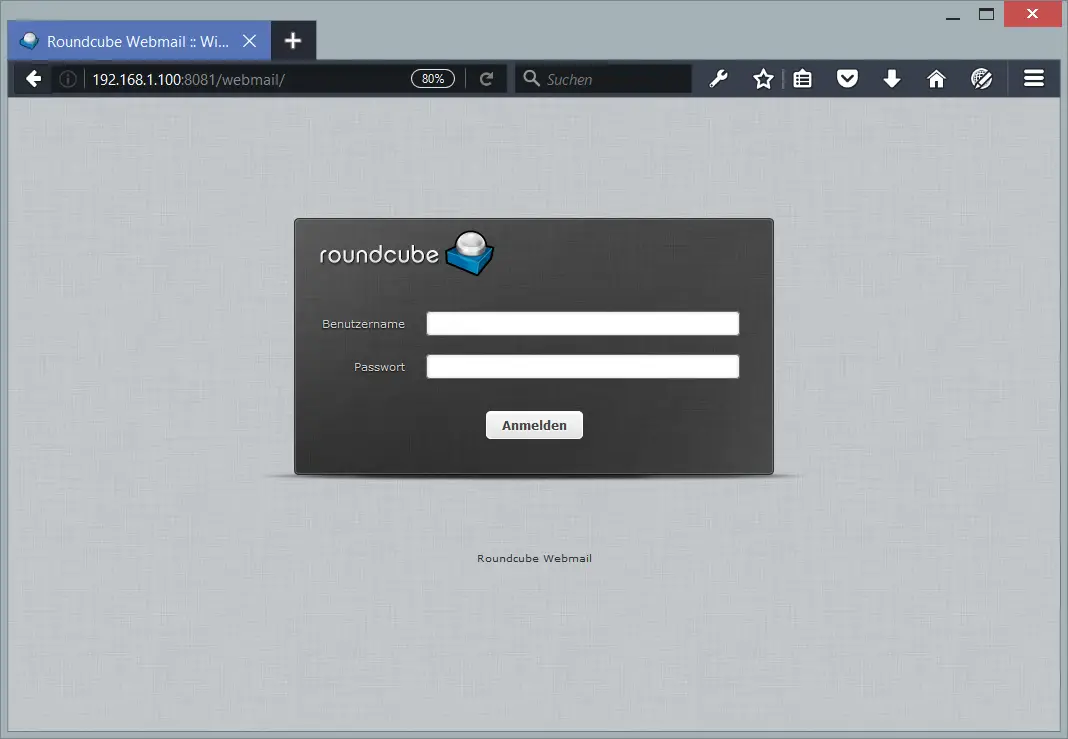
Task: Click the Passwort input field
Action: 582,366
